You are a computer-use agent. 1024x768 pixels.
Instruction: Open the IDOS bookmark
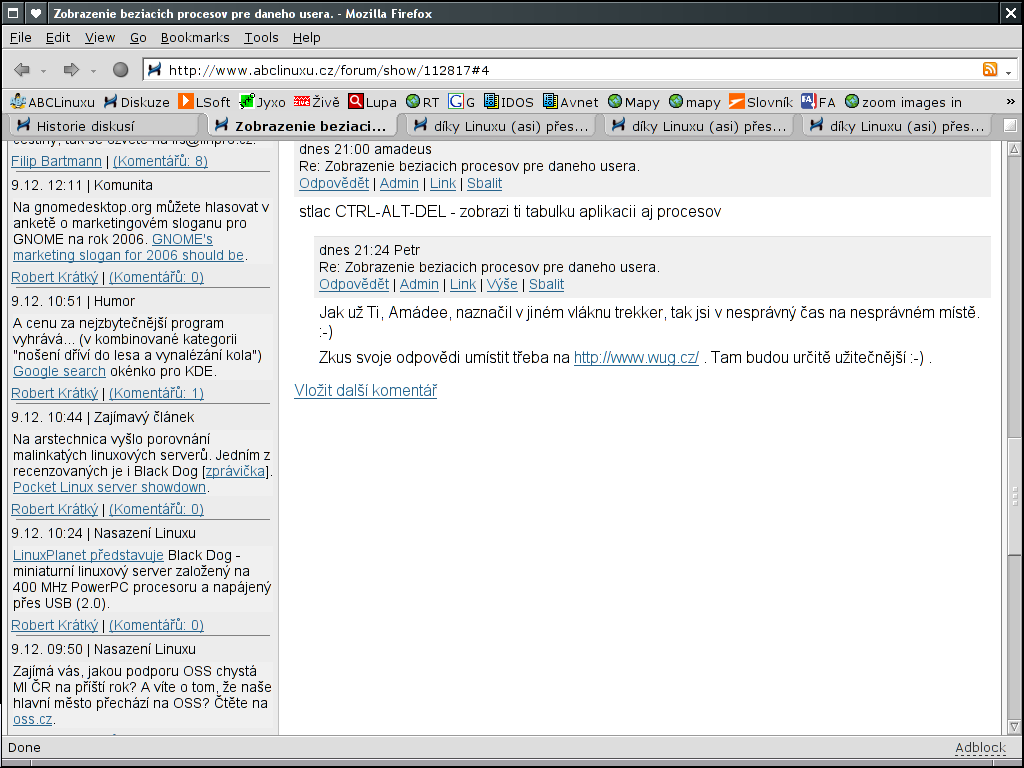pos(508,102)
